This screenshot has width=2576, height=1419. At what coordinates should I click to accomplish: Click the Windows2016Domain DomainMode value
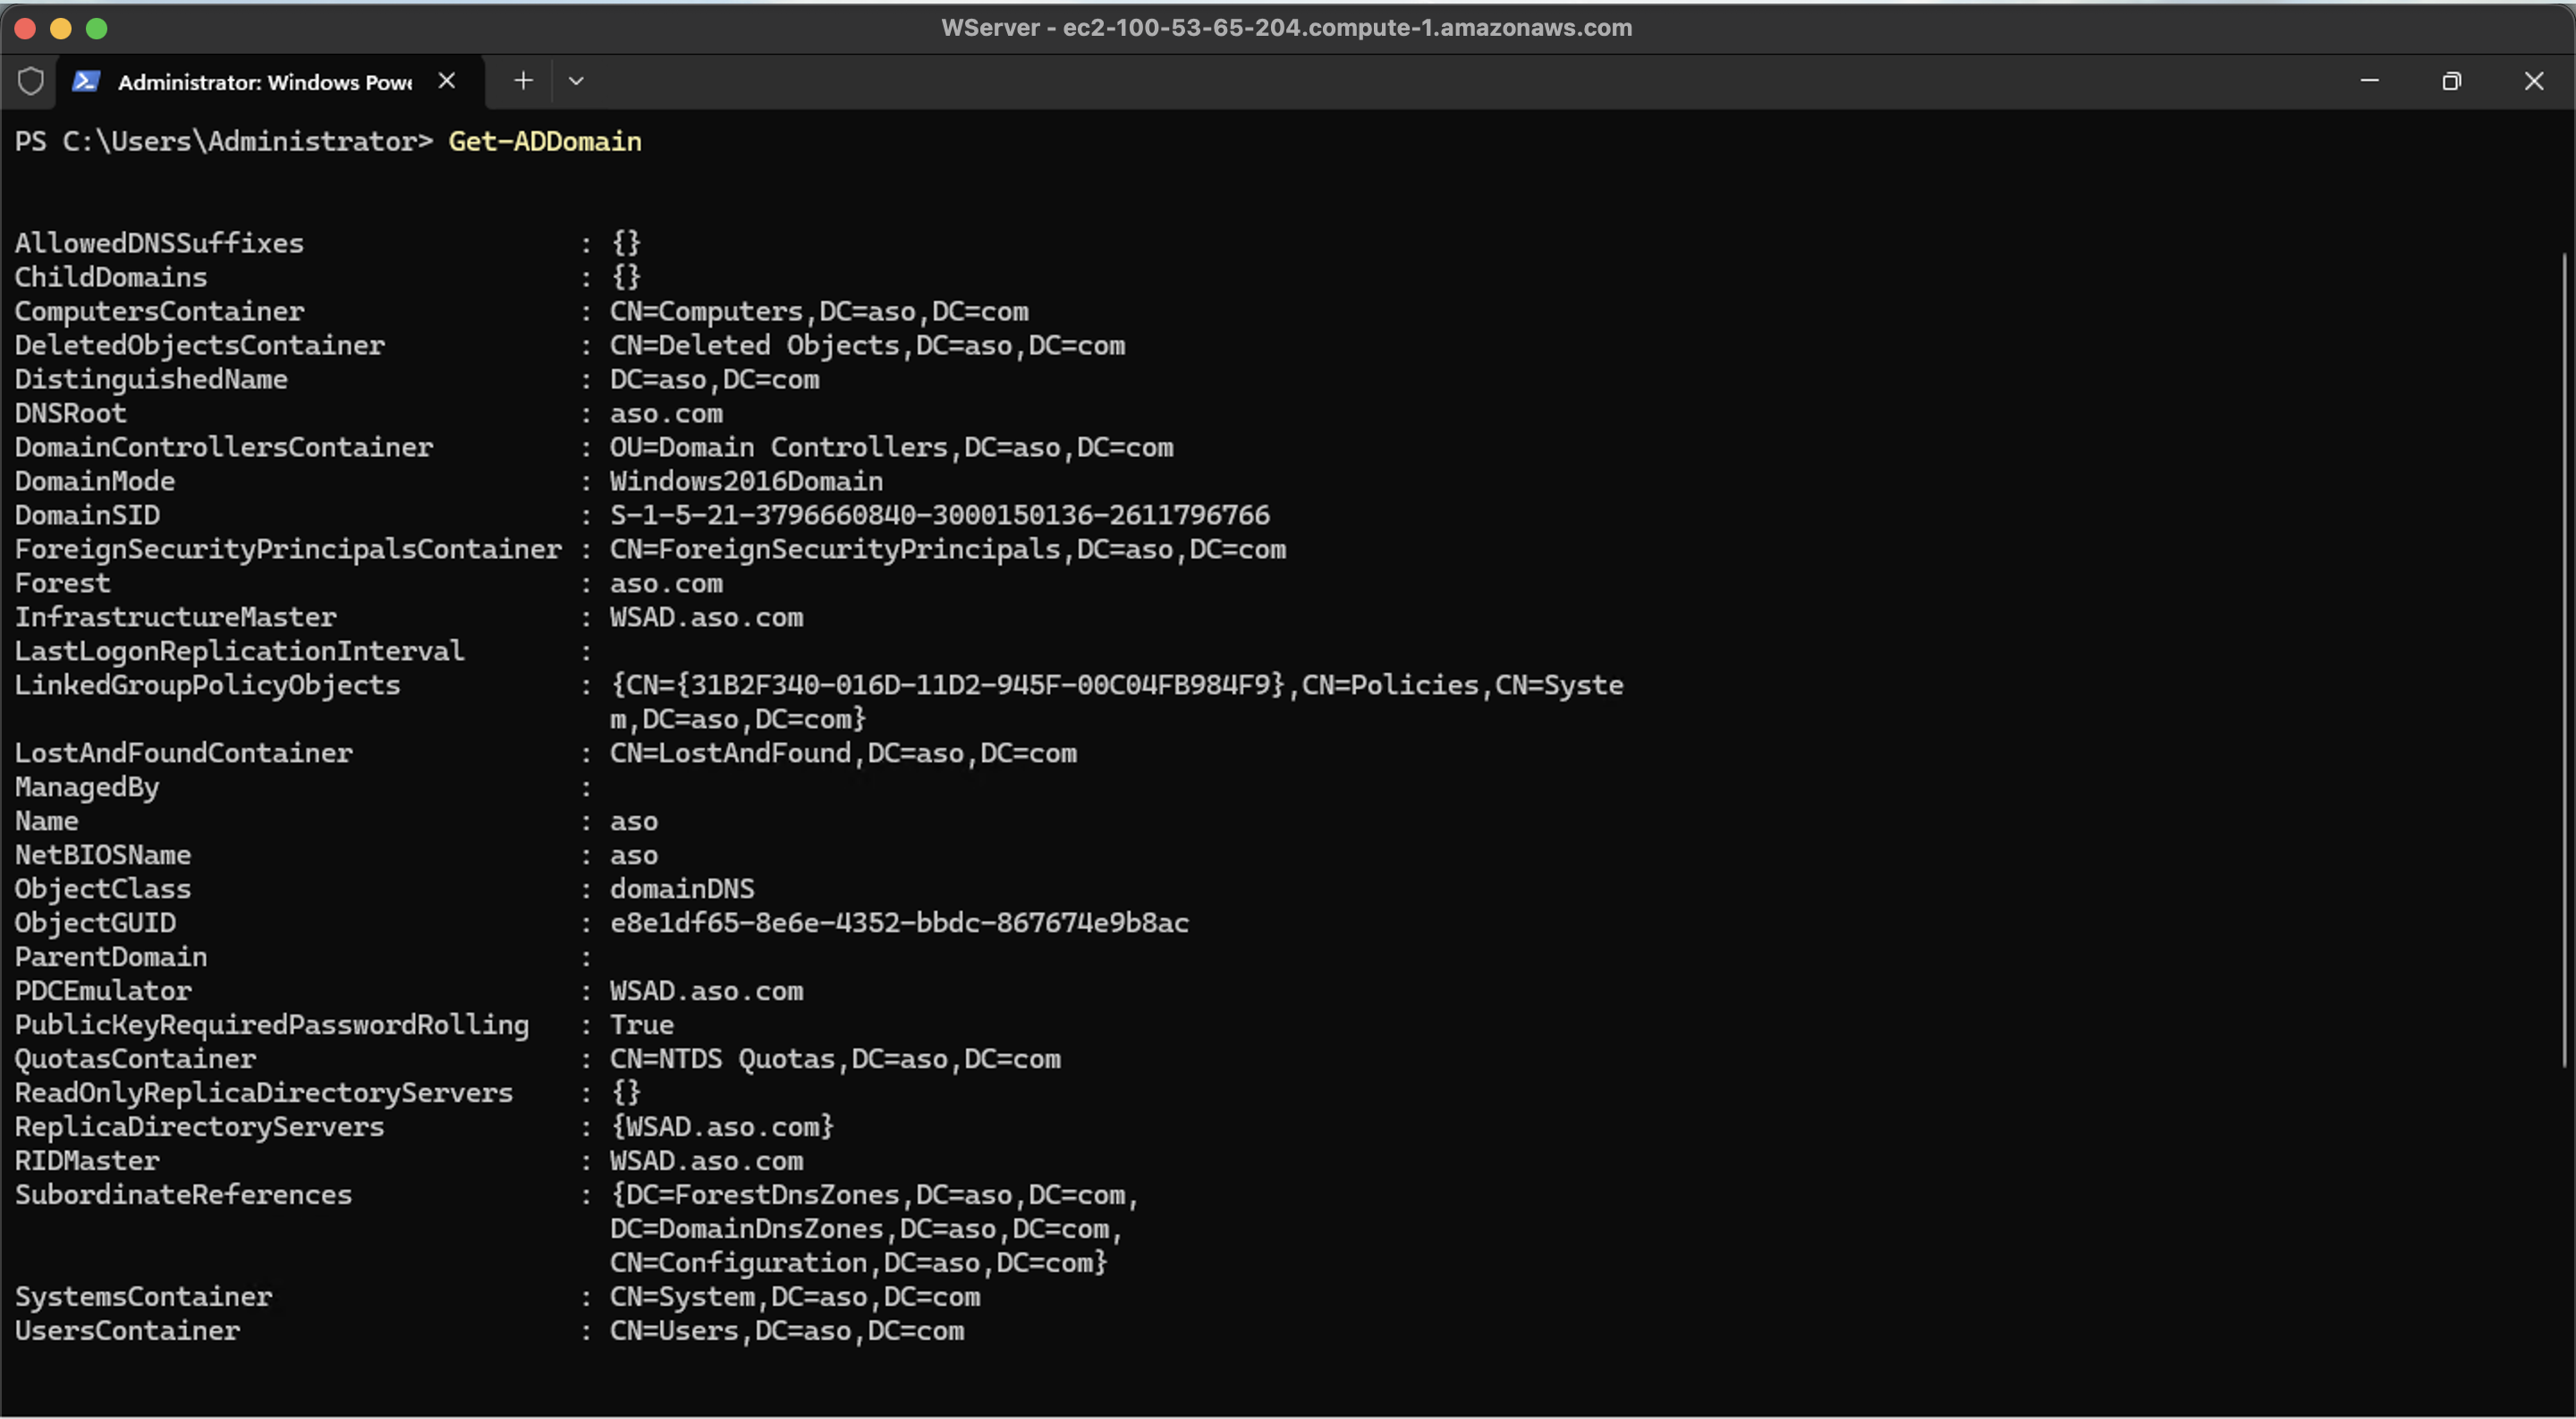click(746, 481)
